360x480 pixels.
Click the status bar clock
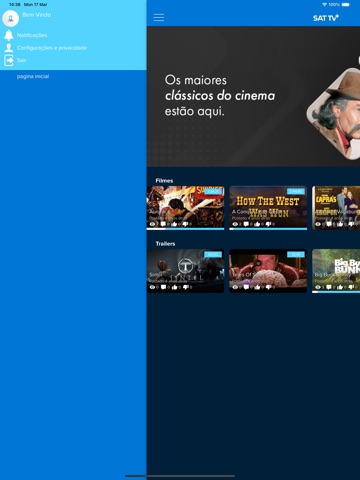pyautogui.click(x=15, y=5)
